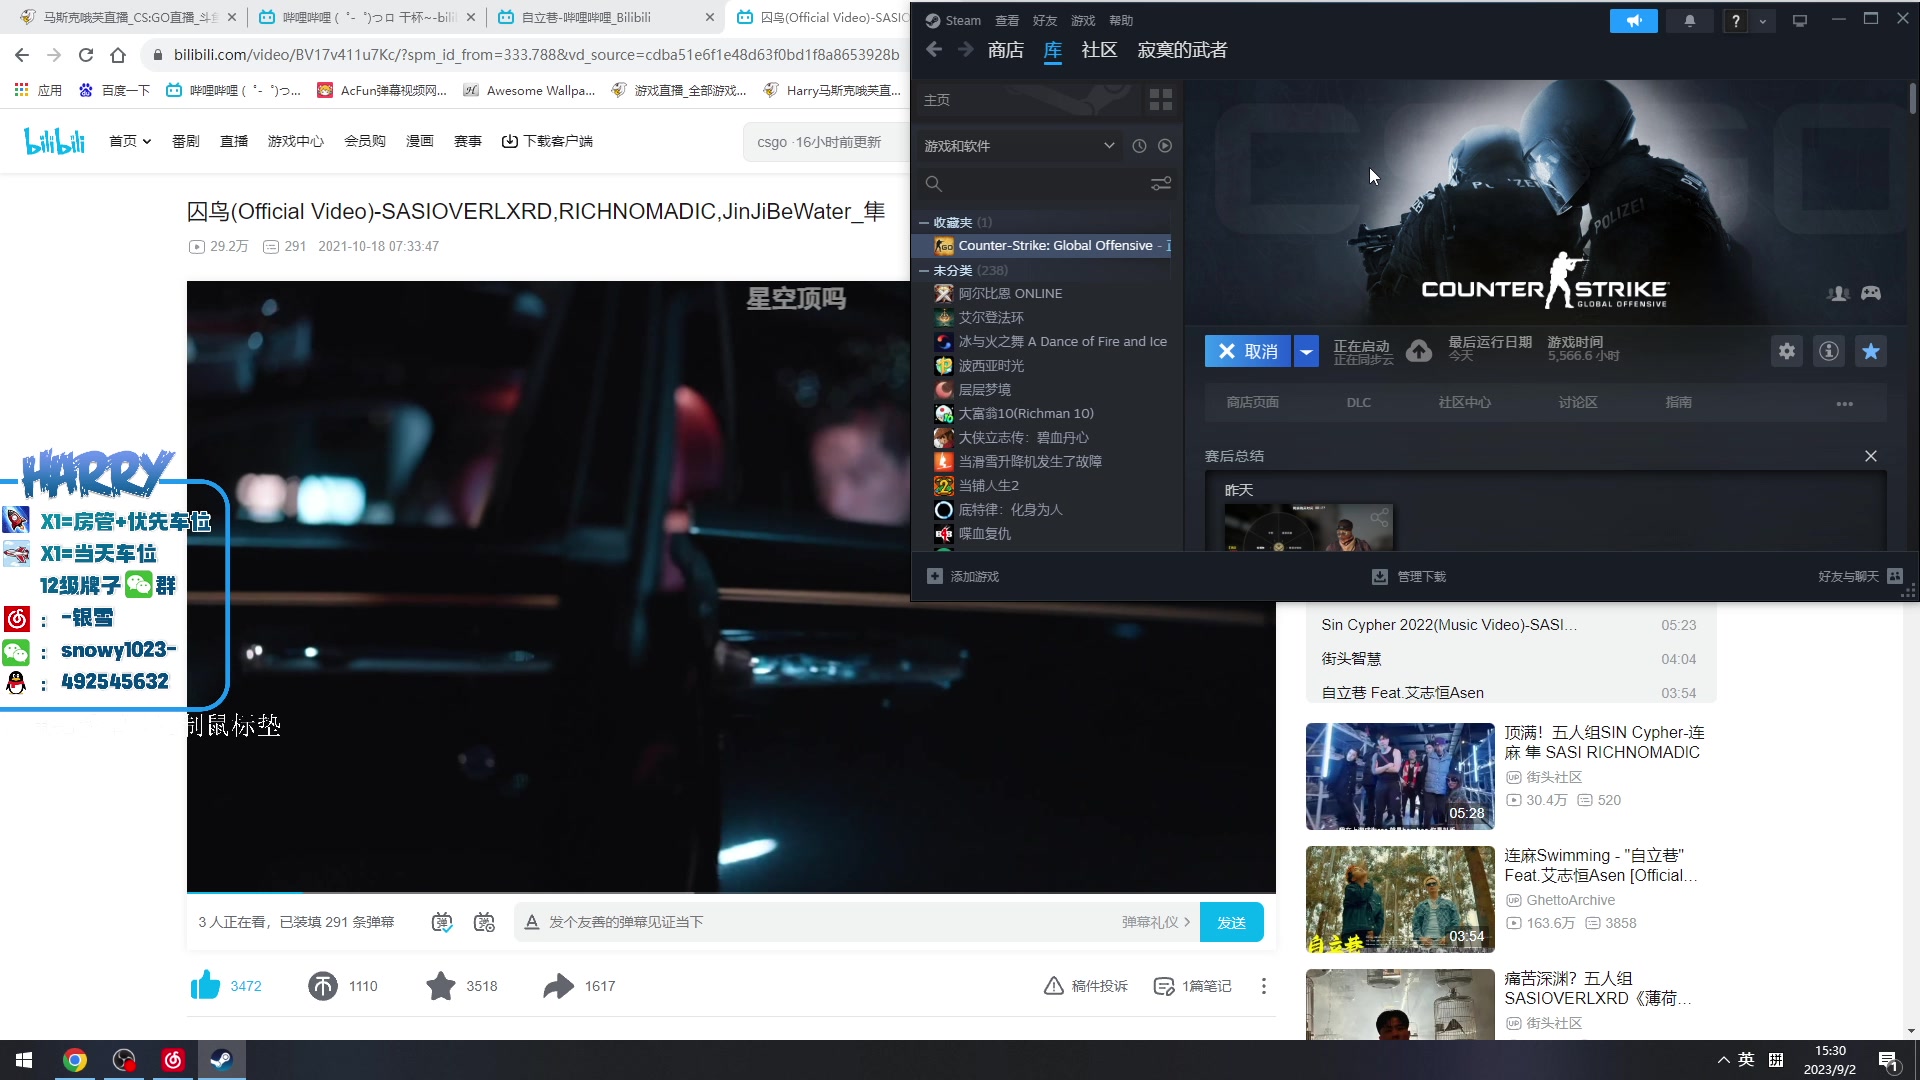Viewport: 1920px width, 1080px height.
Task: Go back in Steam navigation
Action: [x=934, y=50]
